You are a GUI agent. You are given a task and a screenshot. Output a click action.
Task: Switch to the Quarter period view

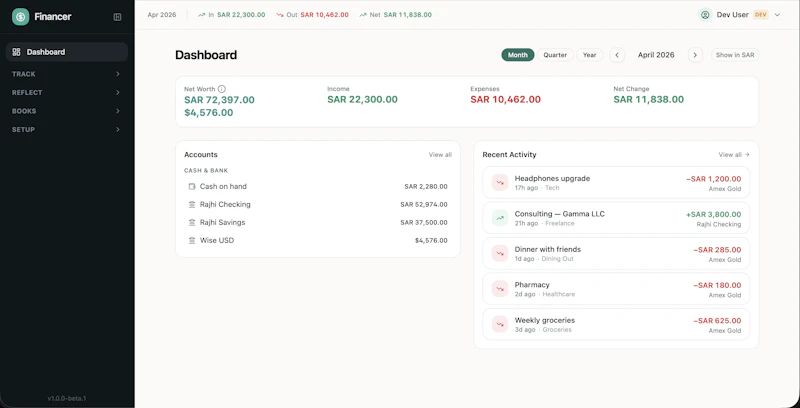point(555,55)
